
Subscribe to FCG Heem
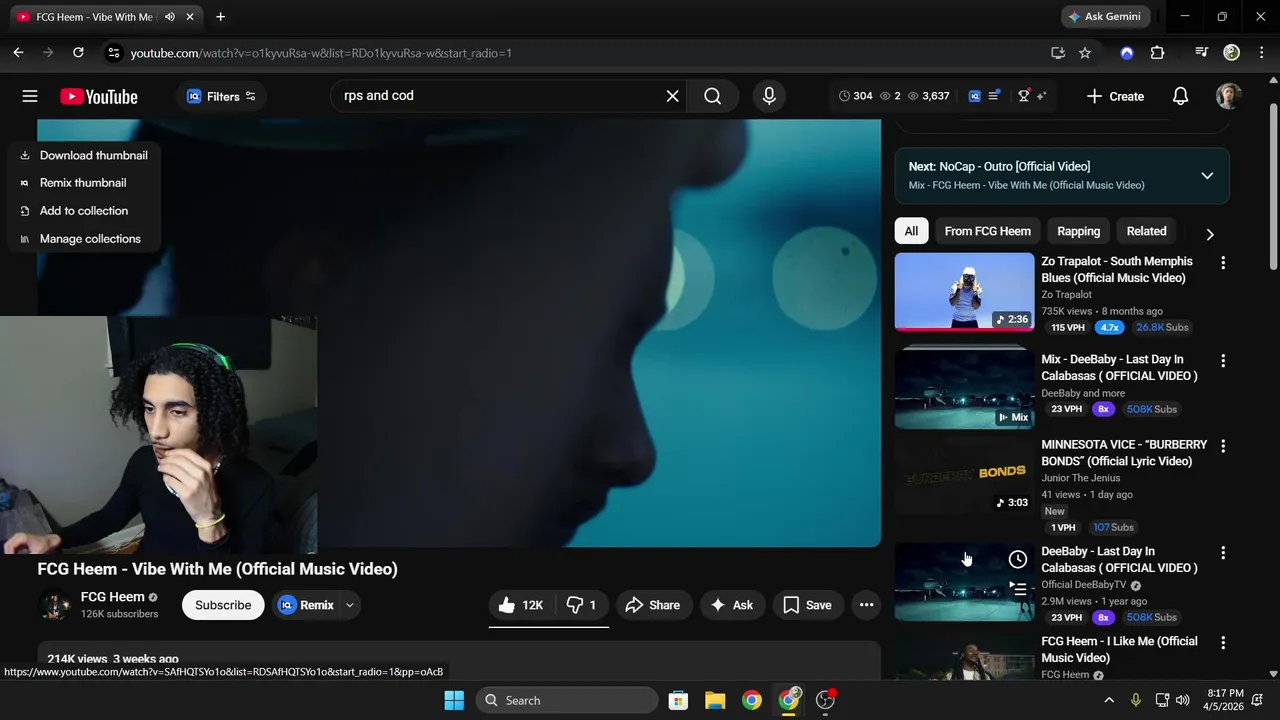point(223,605)
